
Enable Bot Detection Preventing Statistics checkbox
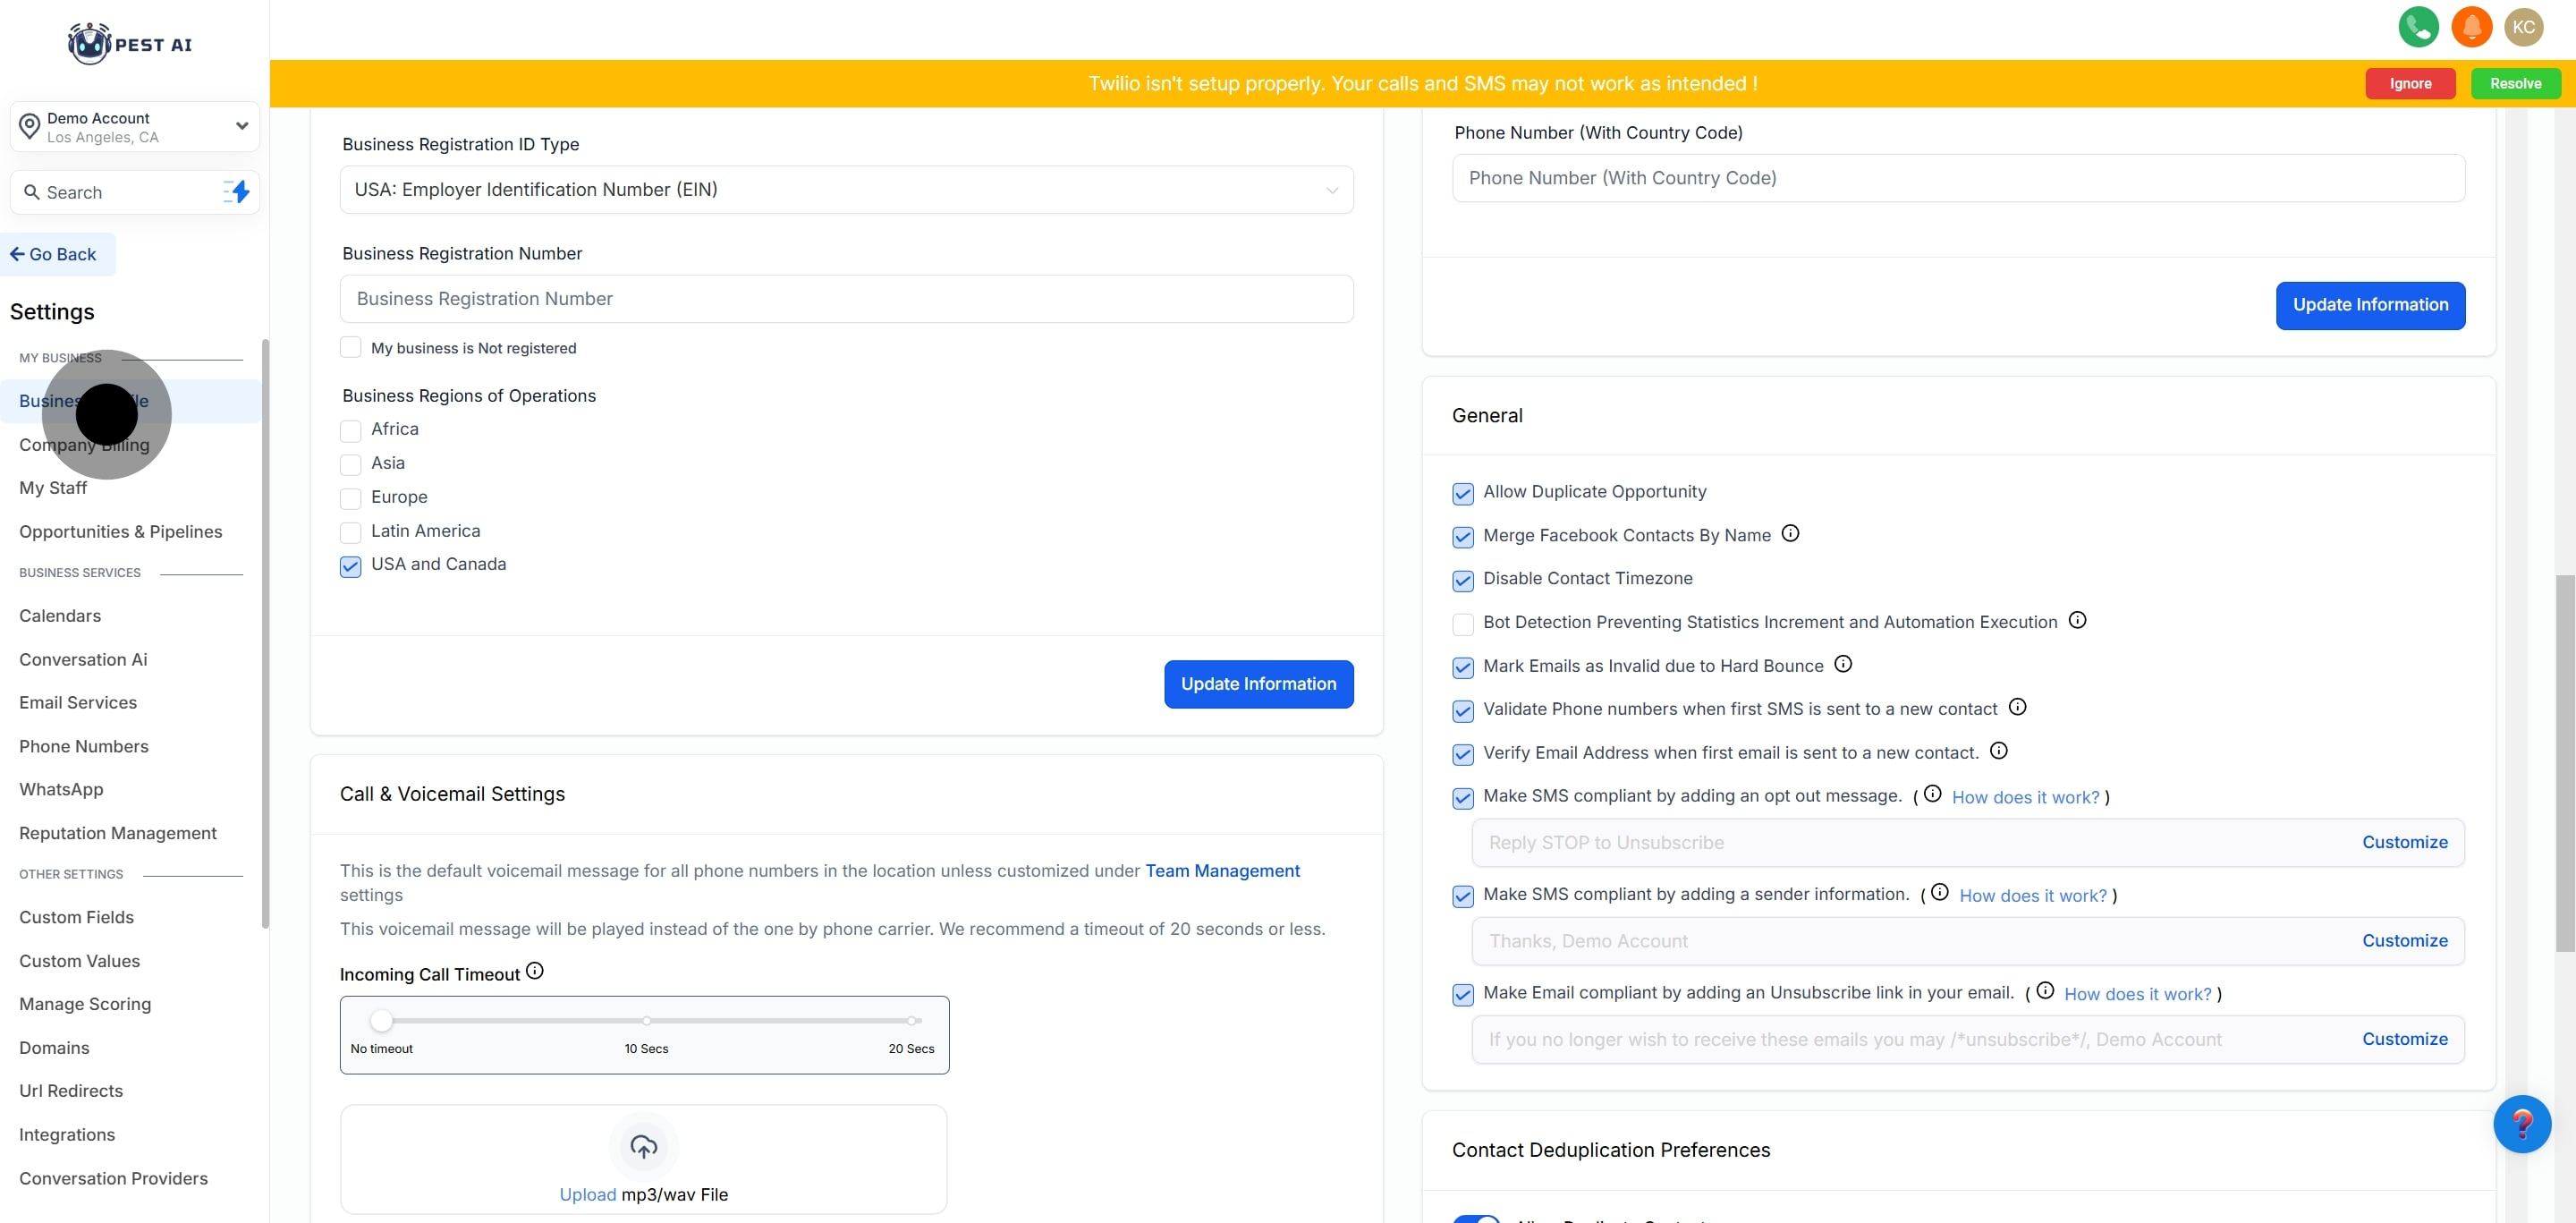(x=1462, y=624)
